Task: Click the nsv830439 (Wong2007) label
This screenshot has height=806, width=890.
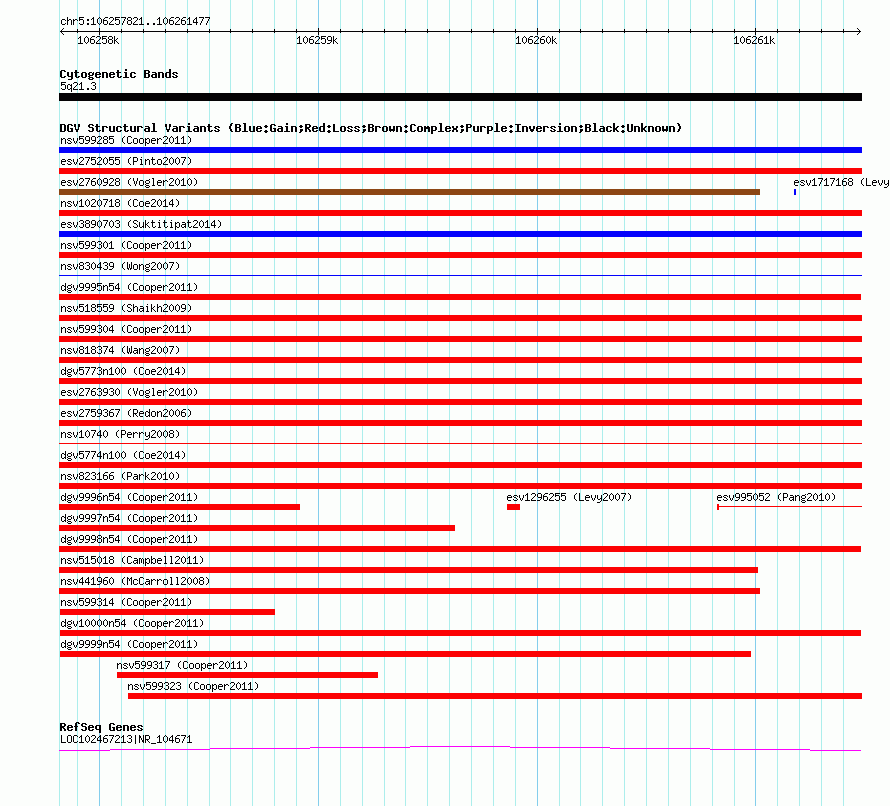Action: pos(120,266)
